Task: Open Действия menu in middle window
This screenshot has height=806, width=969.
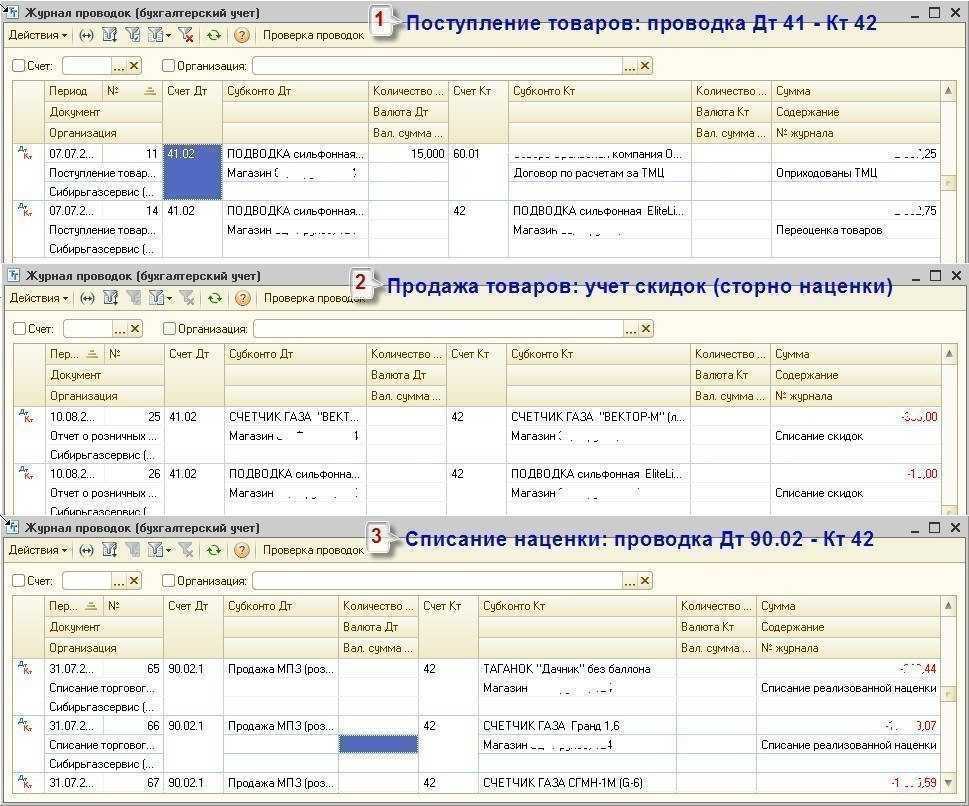Action: [39, 298]
